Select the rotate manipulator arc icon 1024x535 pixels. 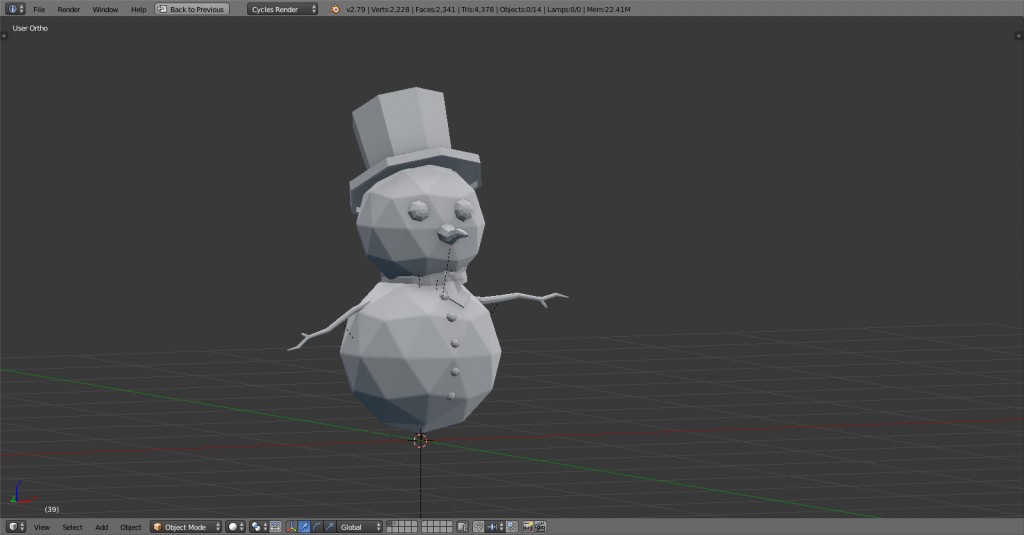click(316, 527)
